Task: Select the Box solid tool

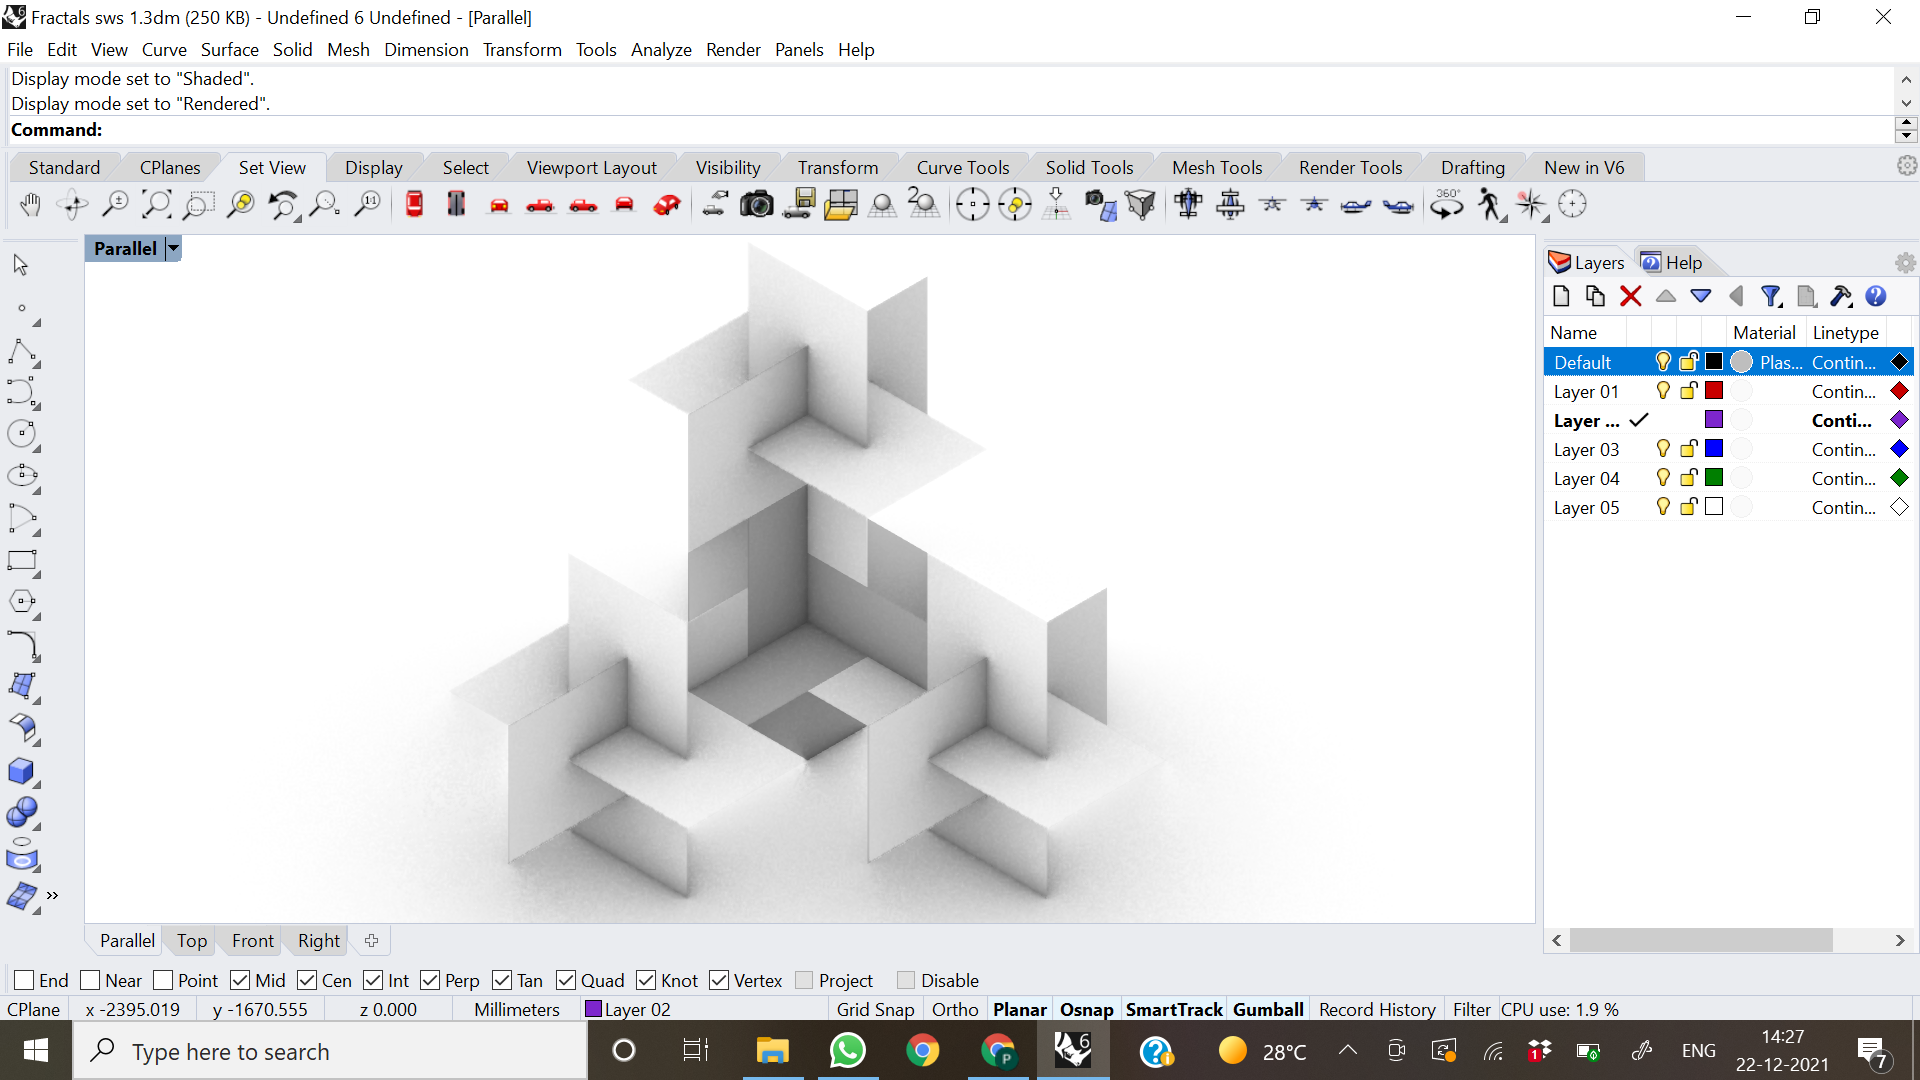Action: pos(22,771)
